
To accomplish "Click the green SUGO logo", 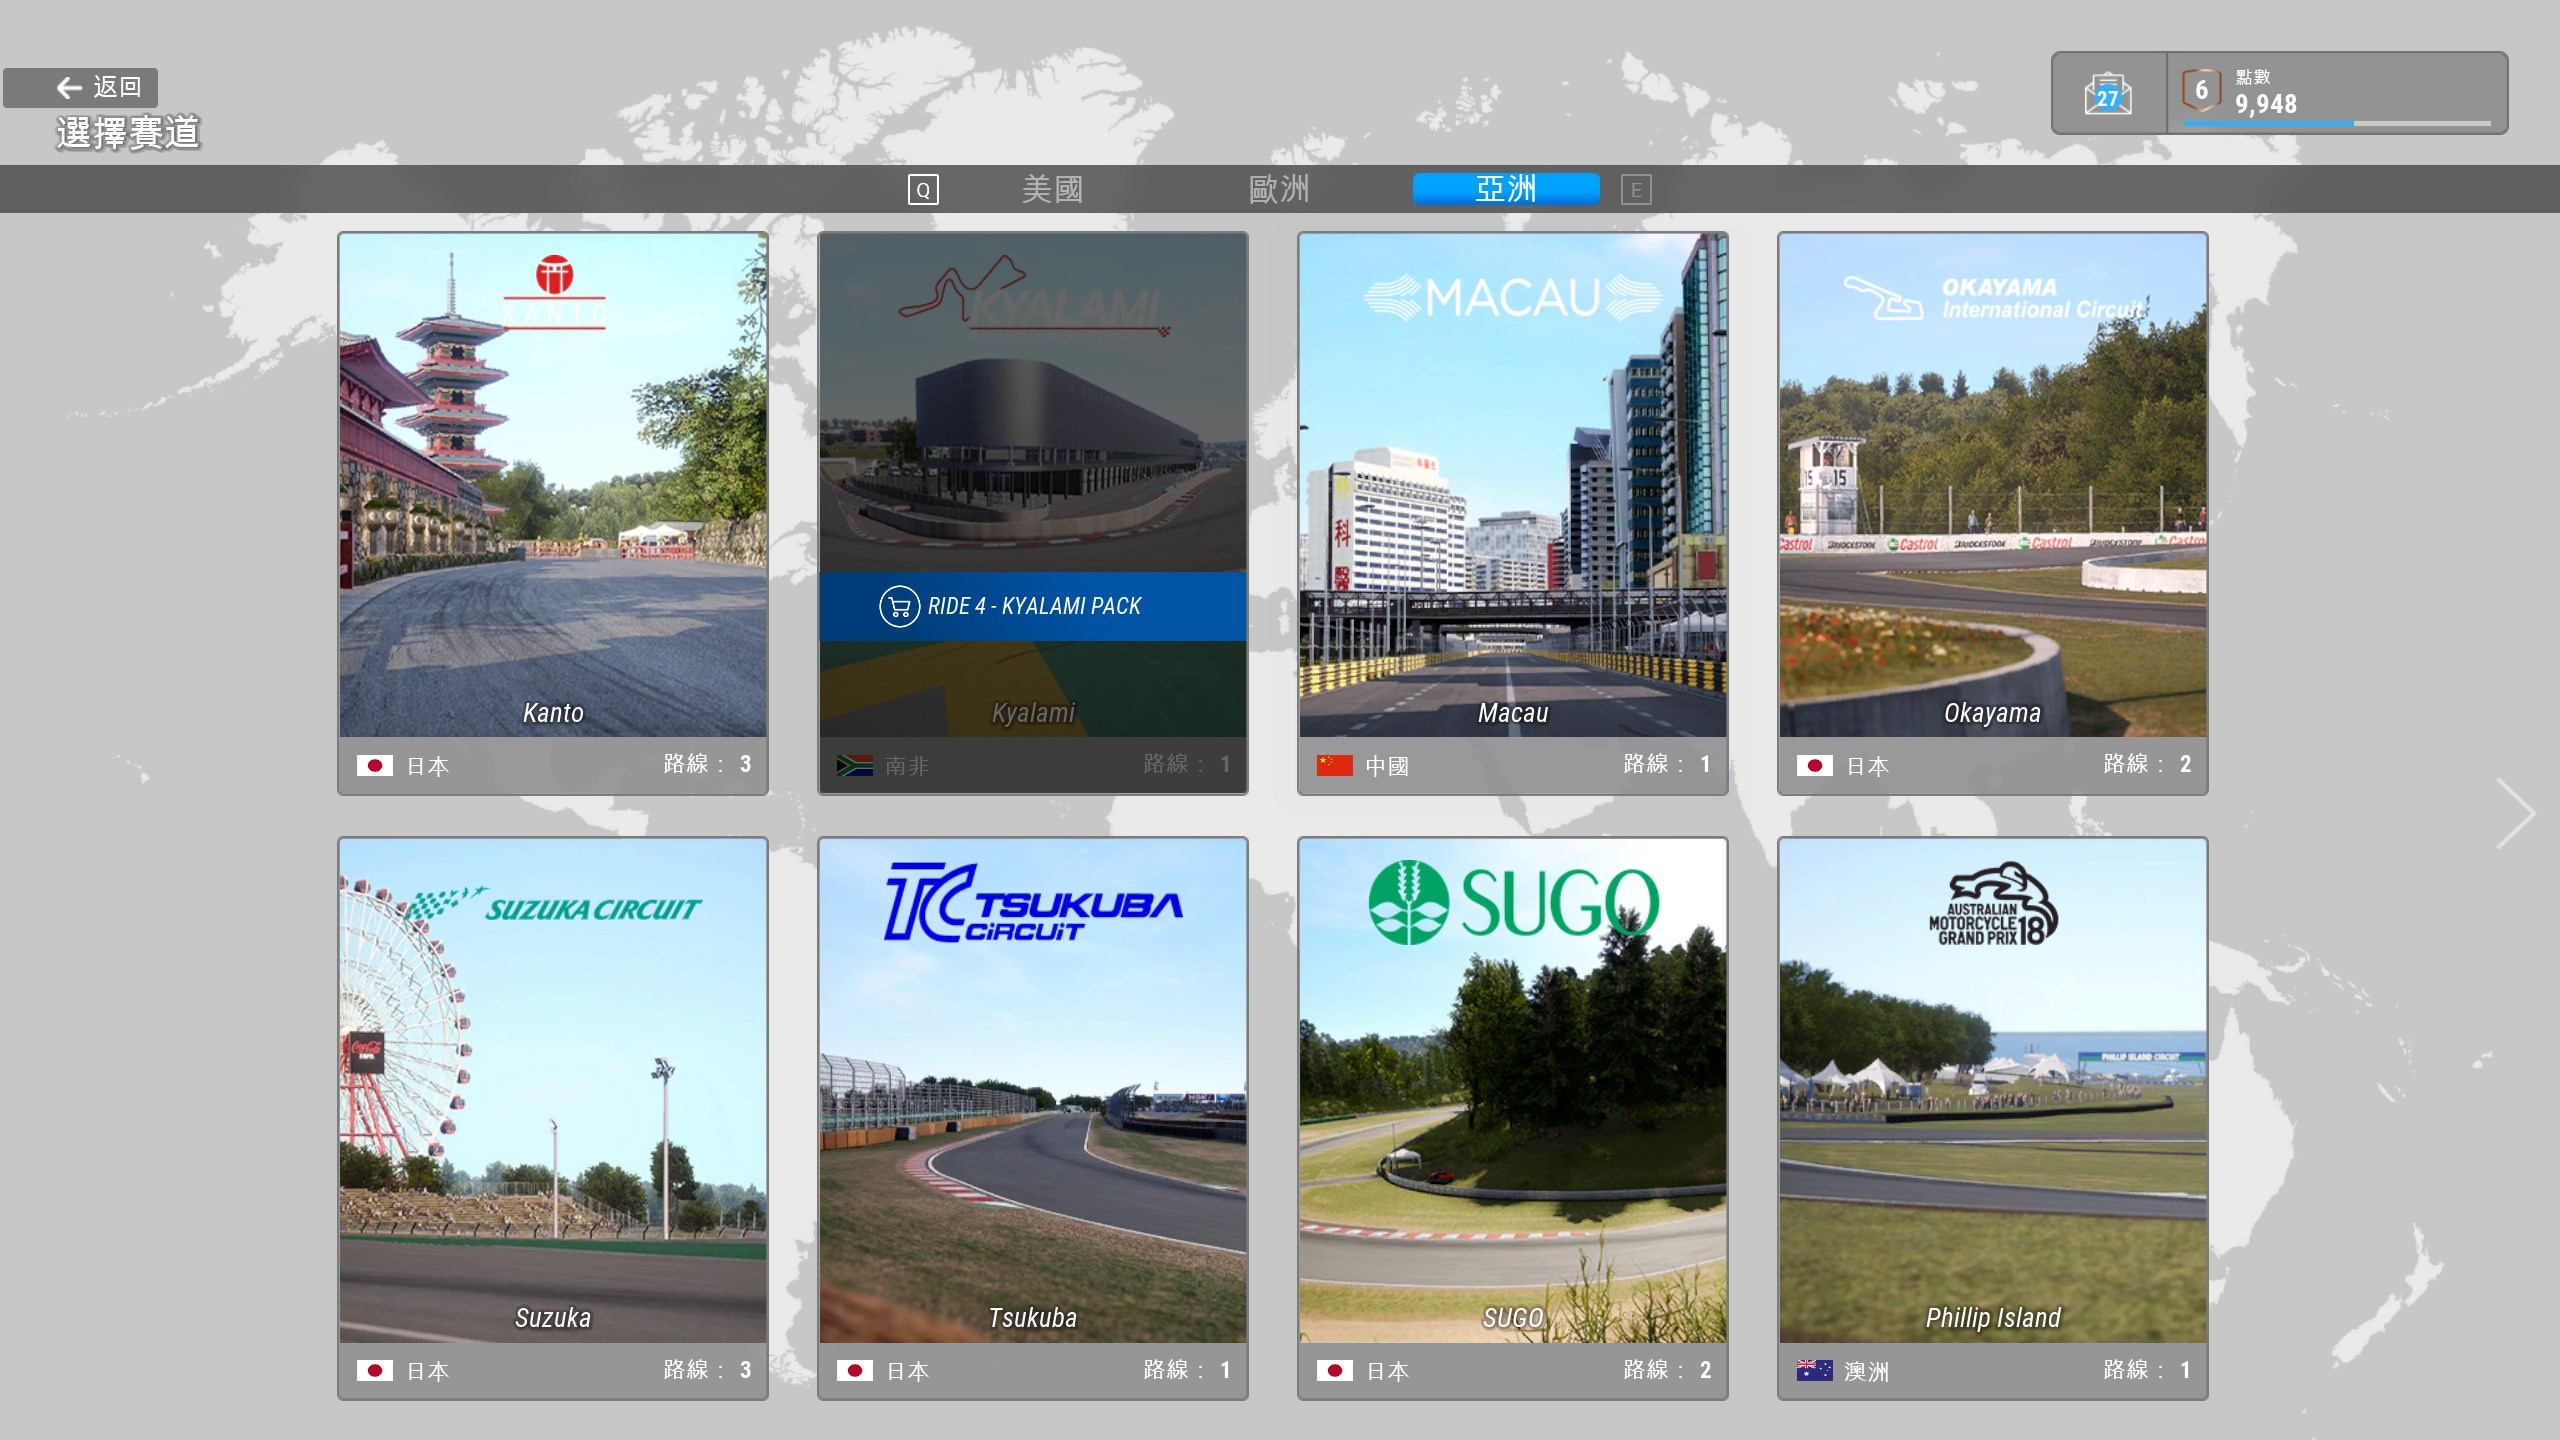I will [x=1513, y=903].
